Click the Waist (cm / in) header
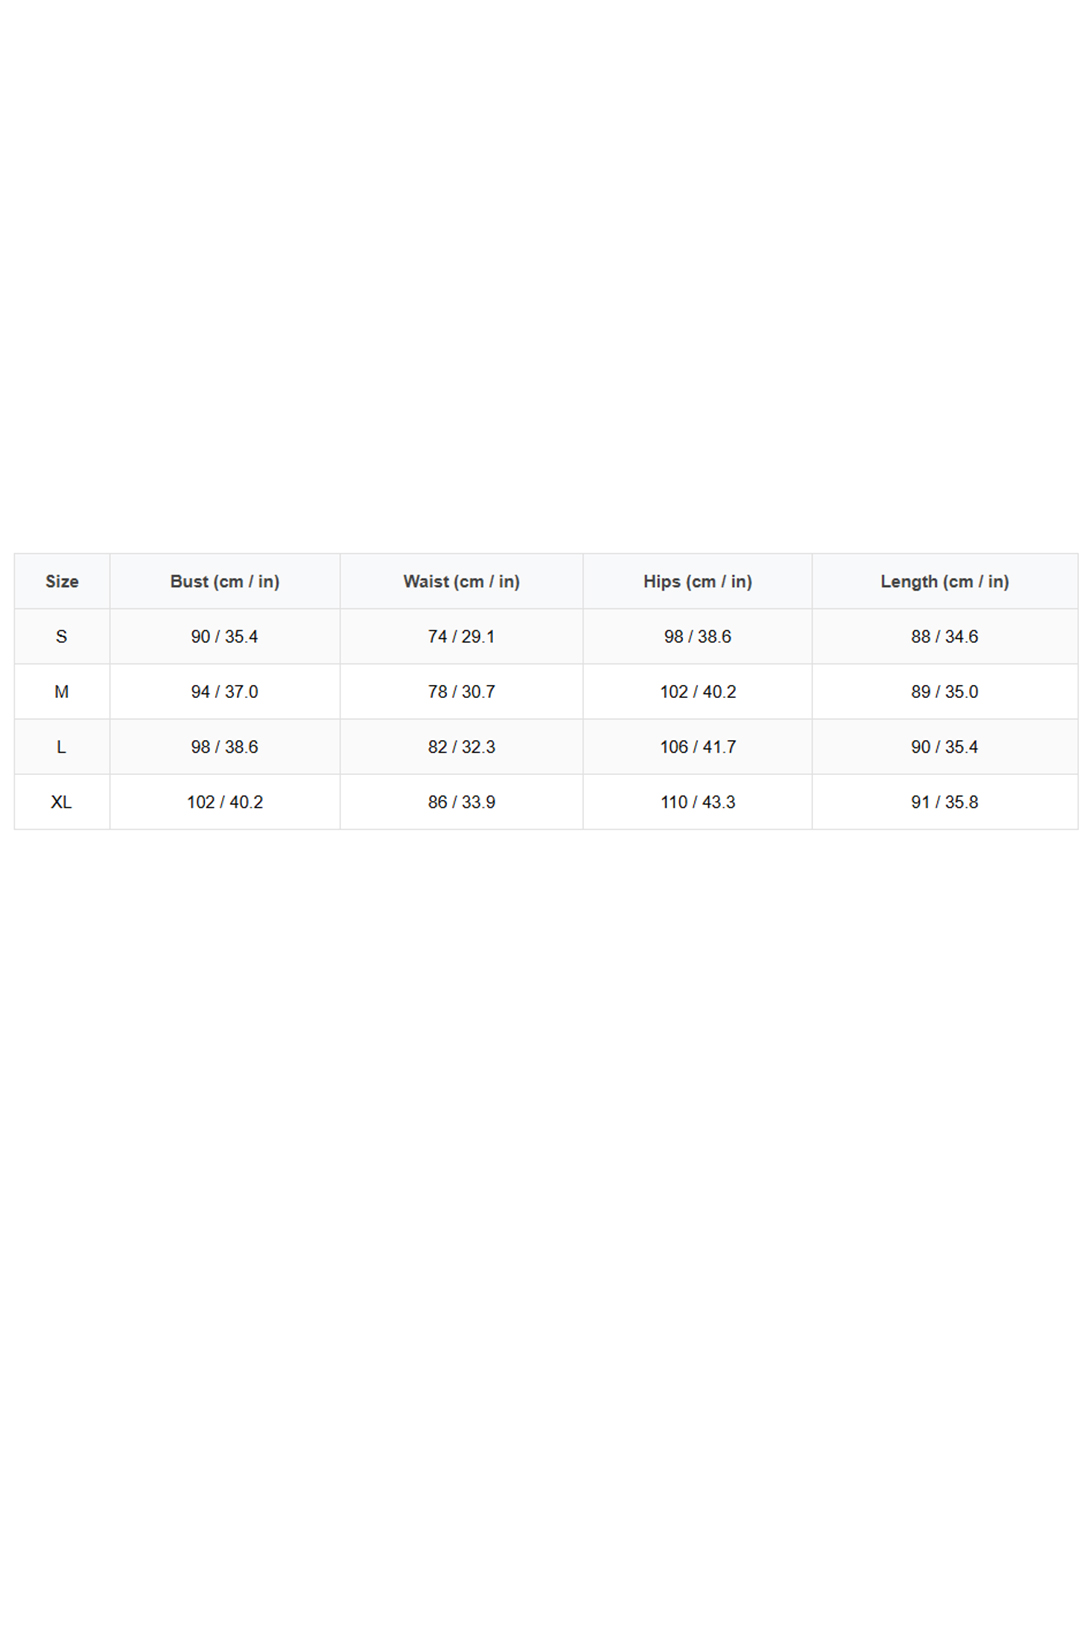1088x1632 pixels. [461, 581]
